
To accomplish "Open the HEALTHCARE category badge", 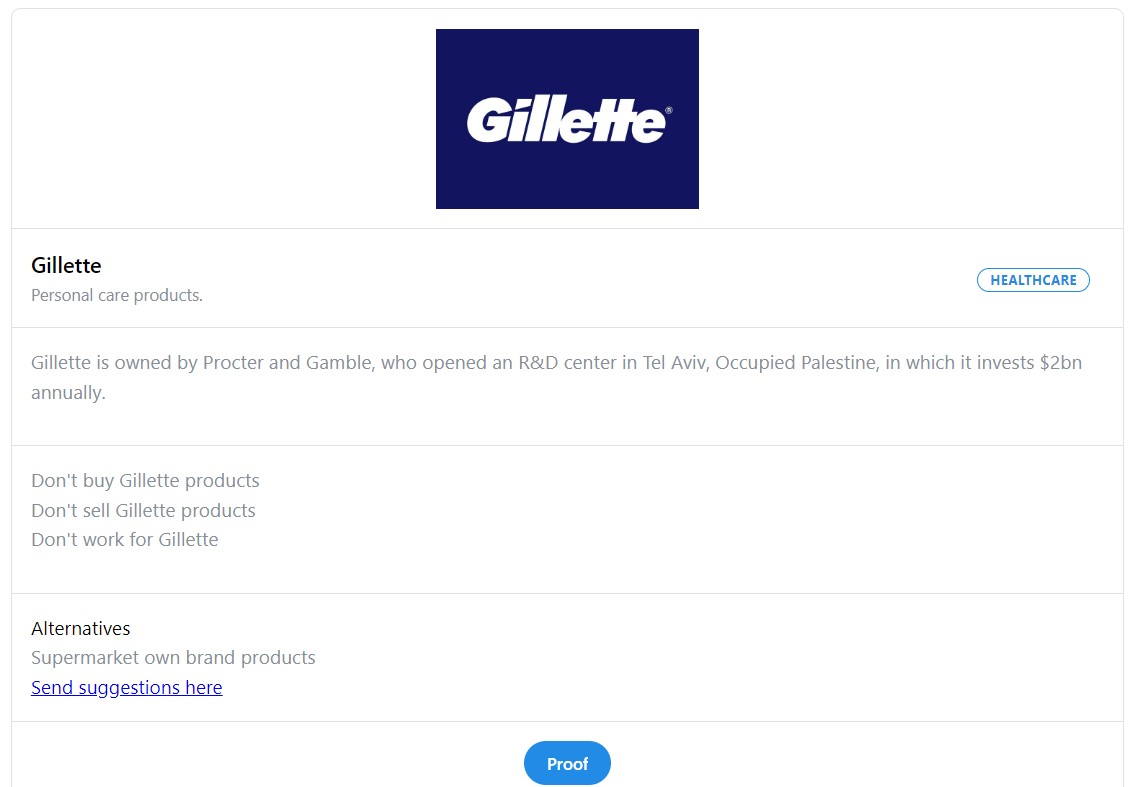I will (1033, 280).
